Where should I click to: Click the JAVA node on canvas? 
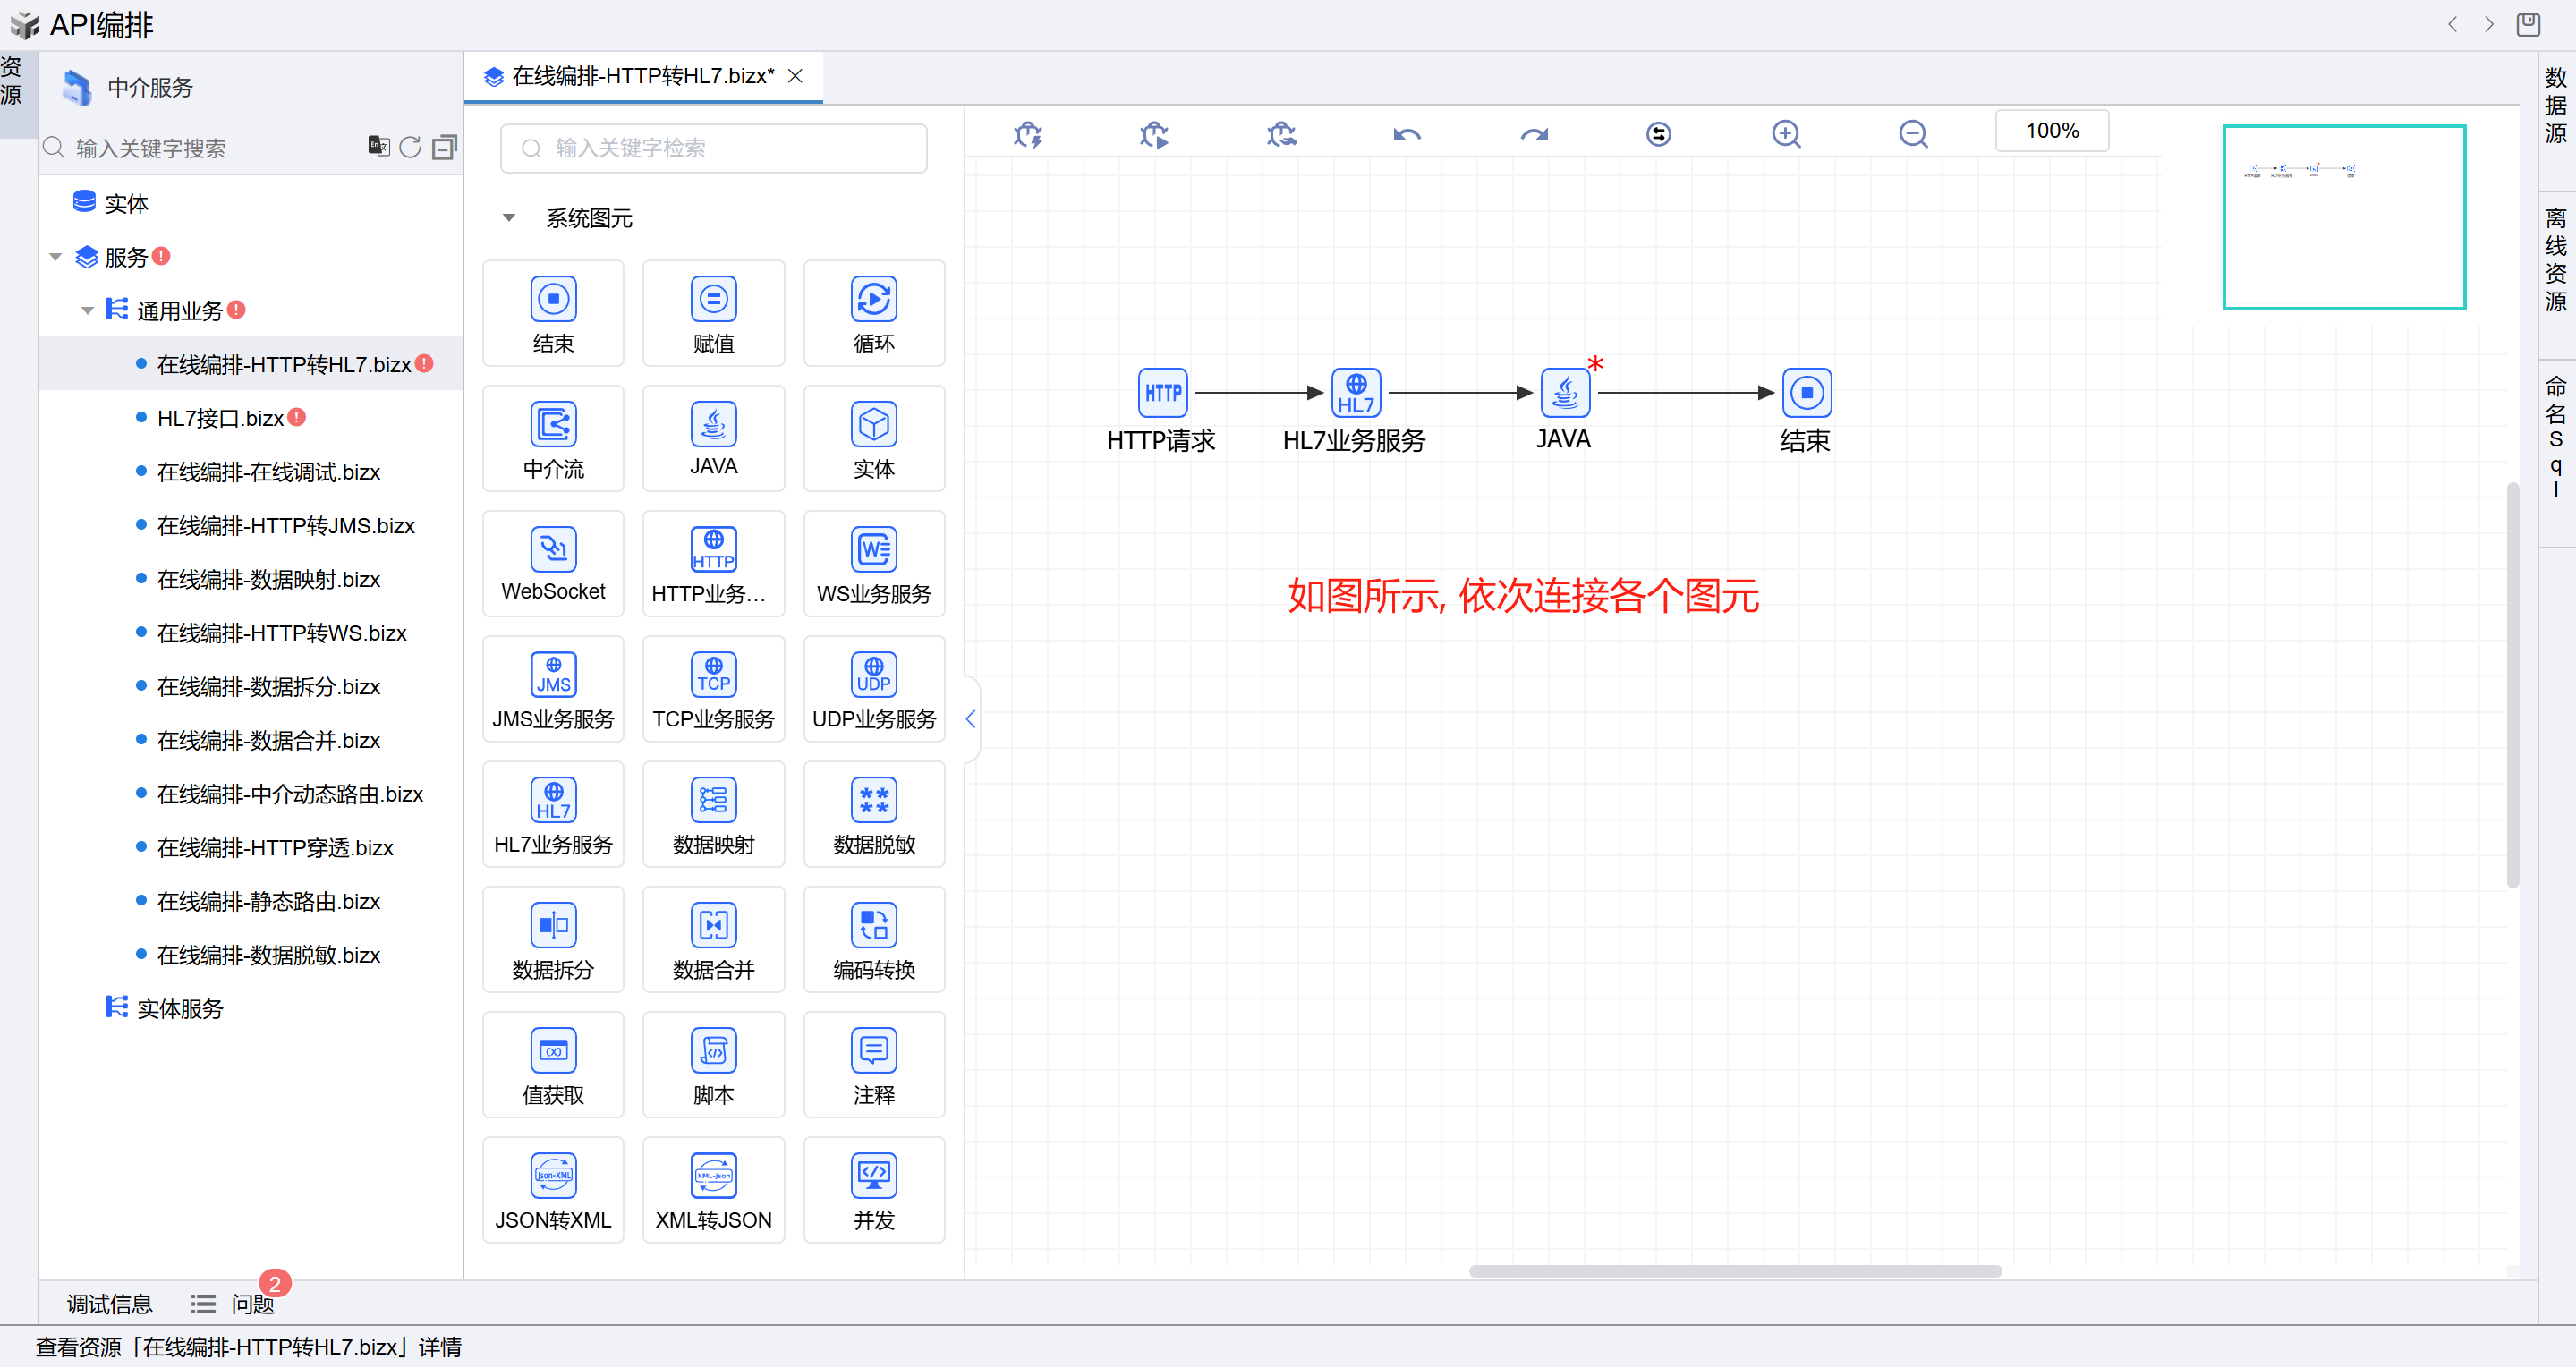(x=1564, y=393)
